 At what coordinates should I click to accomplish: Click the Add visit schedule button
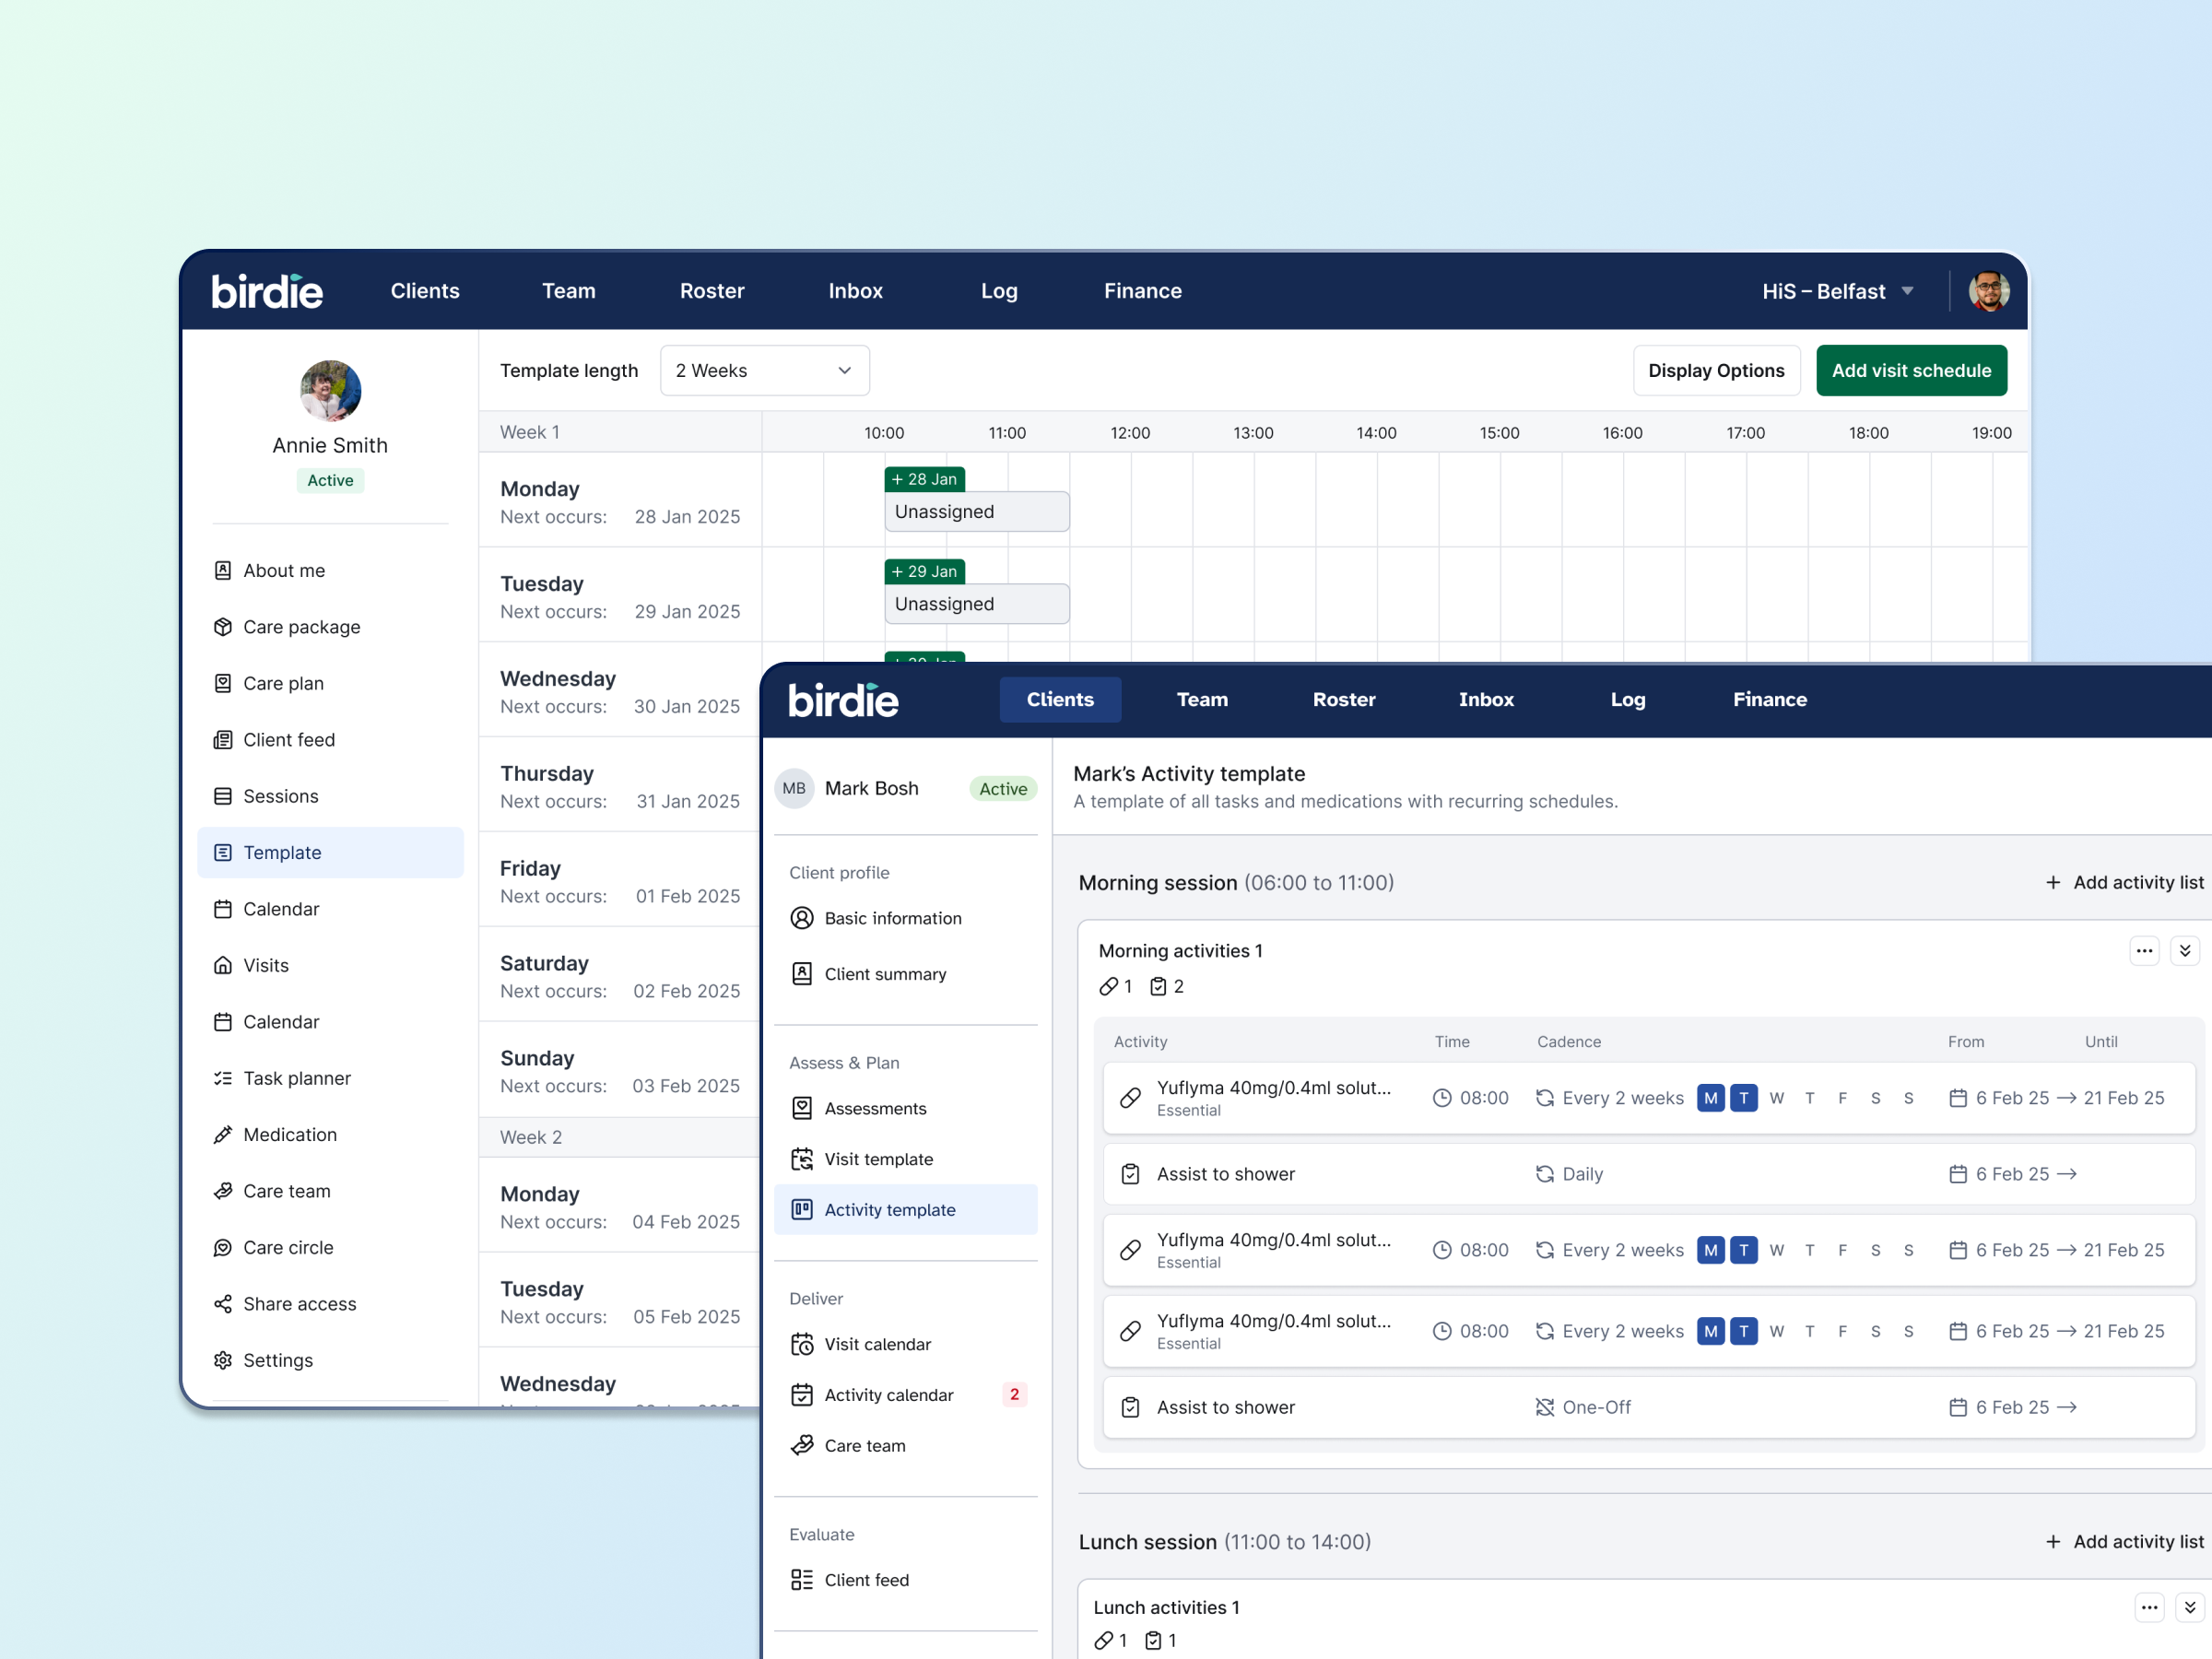(x=1911, y=370)
